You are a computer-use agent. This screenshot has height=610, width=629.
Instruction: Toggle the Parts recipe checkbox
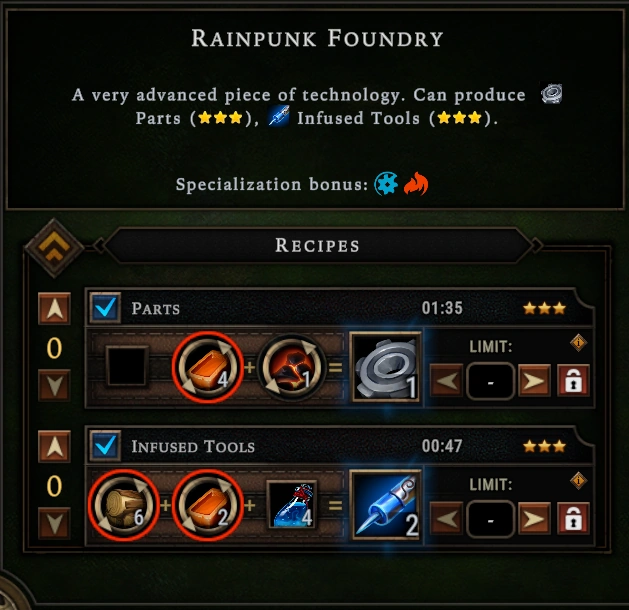click(105, 308)
